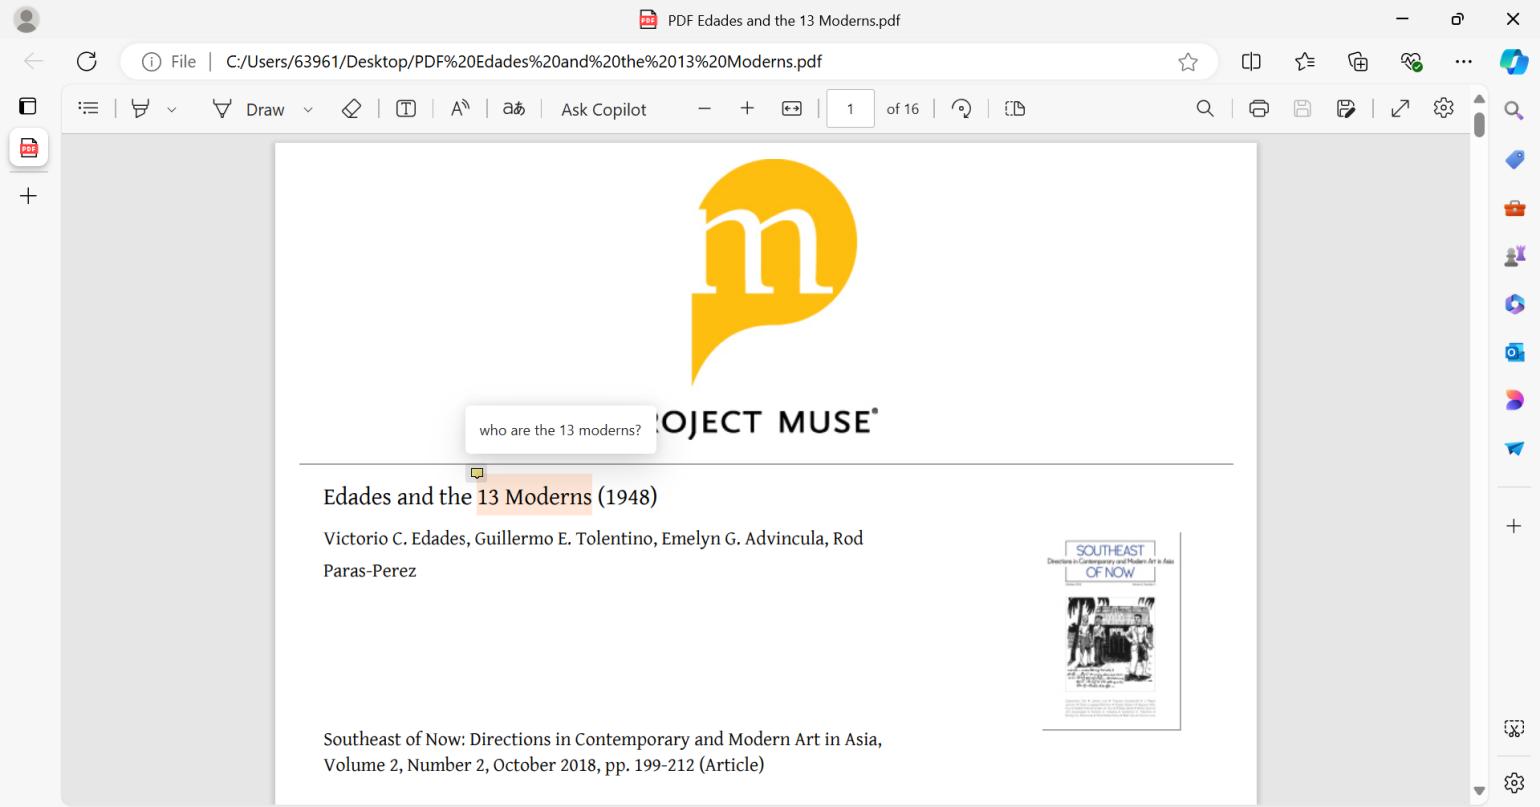This screenshot has height=807, width=1540.
Task: Open sidebar Shopping tag
Action: [1514, 159]
